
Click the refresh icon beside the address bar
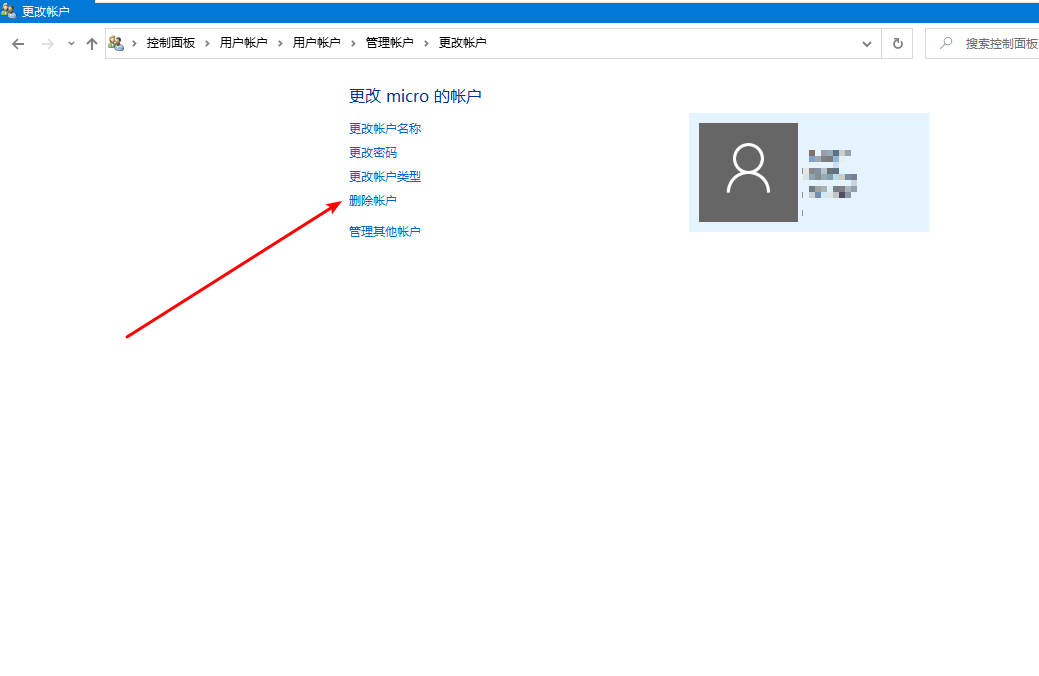pyautogui.click(x=896, y=43)
